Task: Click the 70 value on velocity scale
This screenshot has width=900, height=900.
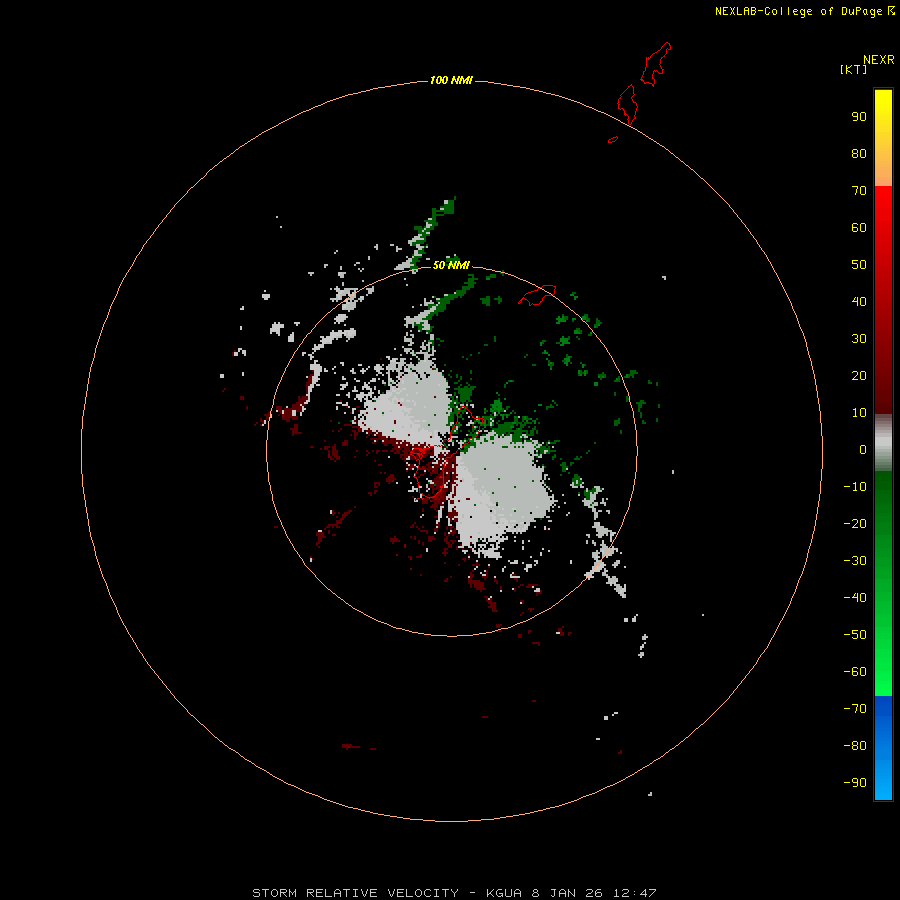Action: pos(859,191)
